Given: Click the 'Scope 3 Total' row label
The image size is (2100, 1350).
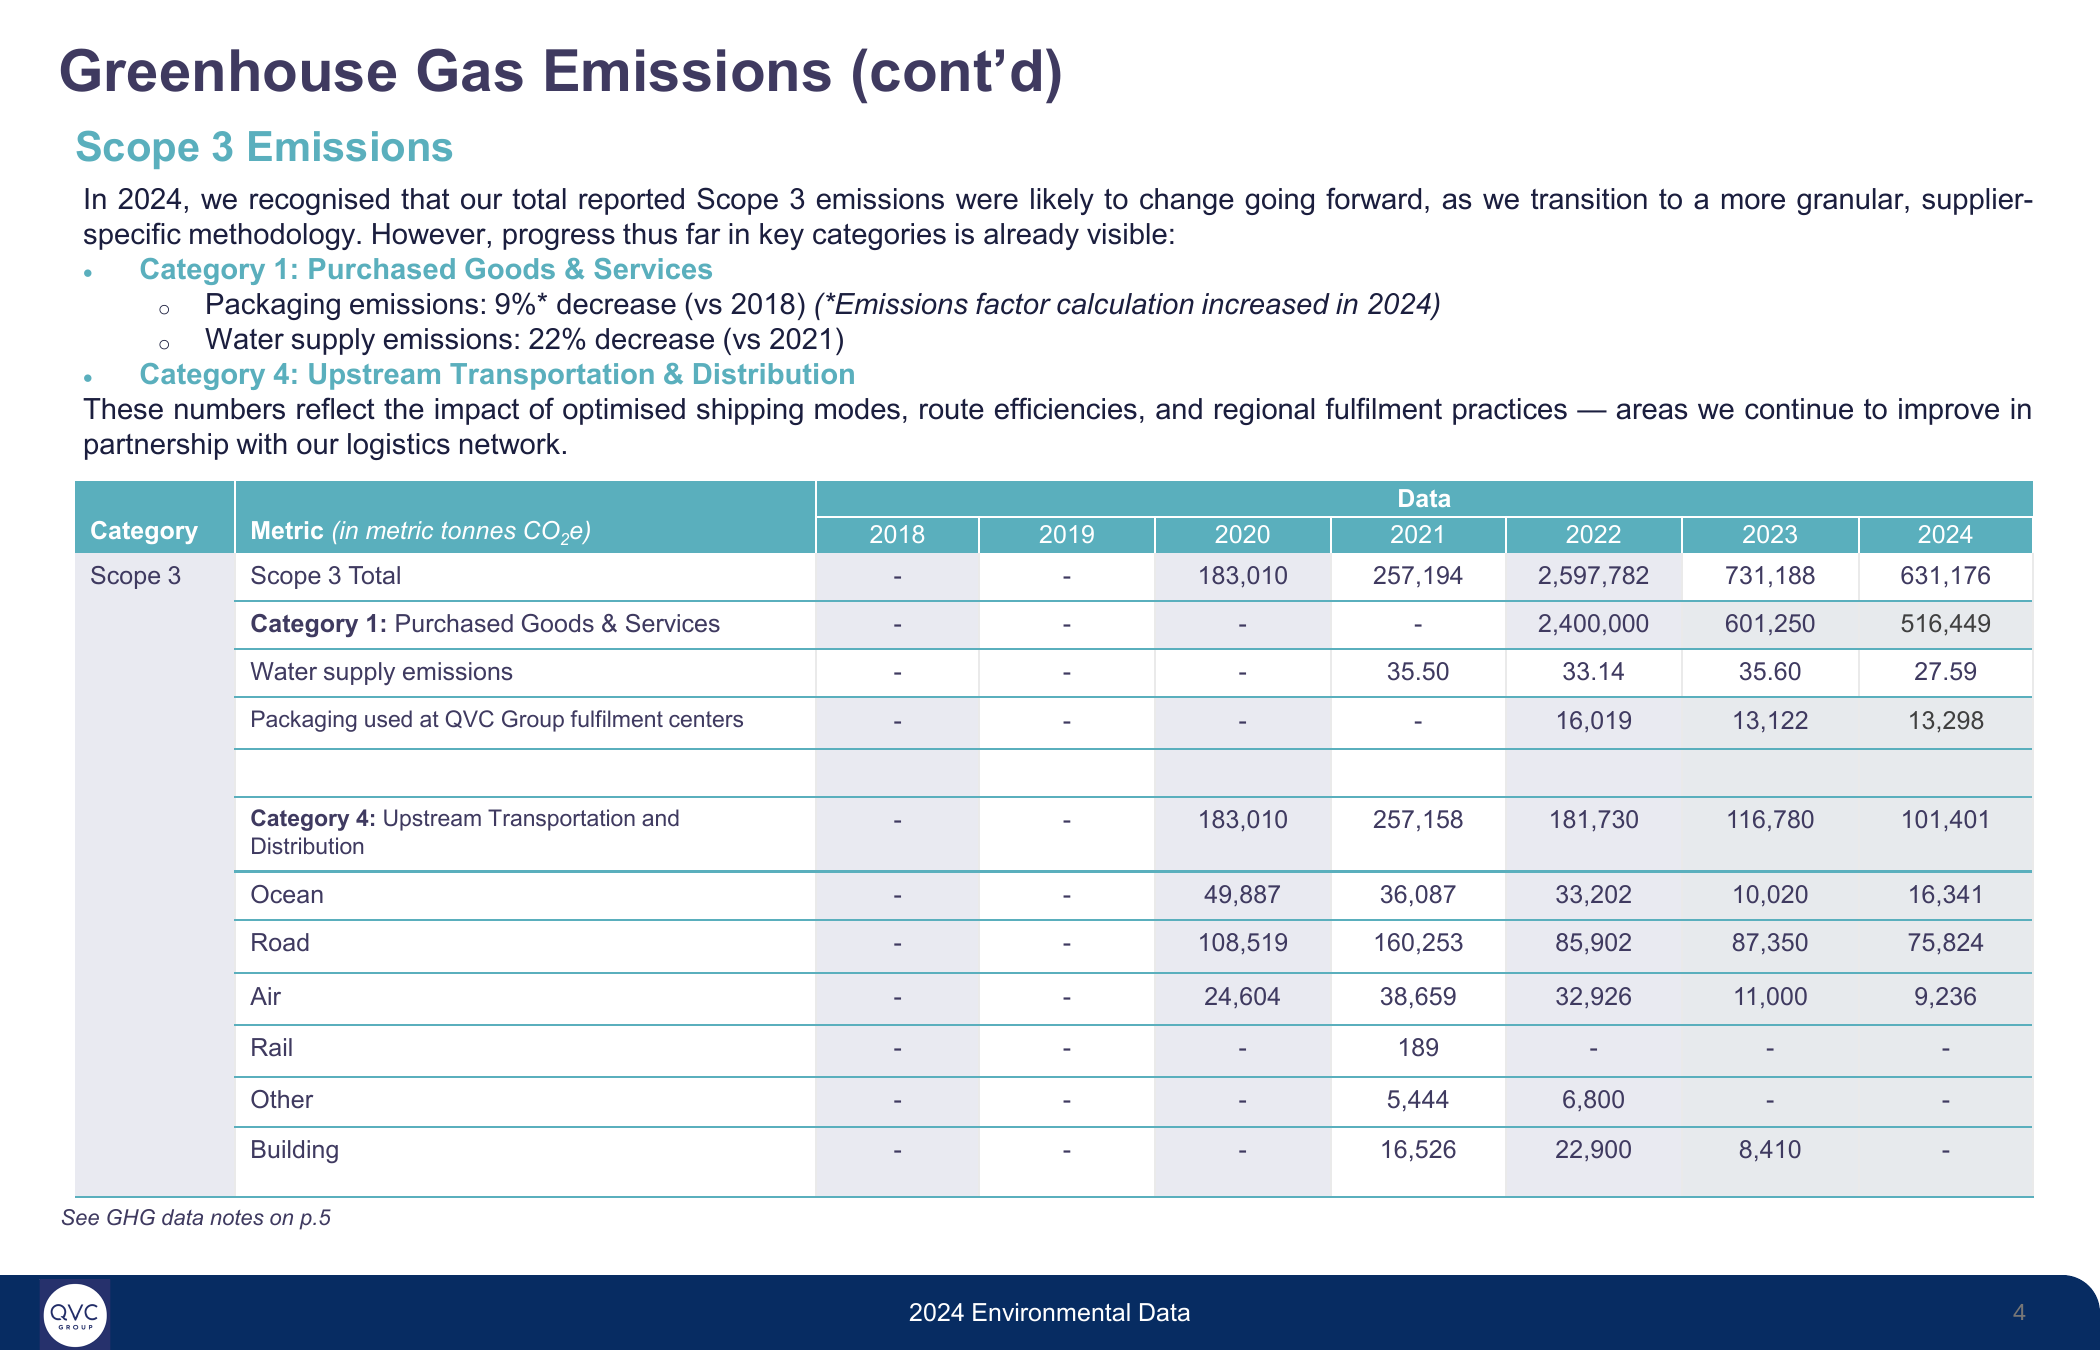Looking at the screenshot, I should point(325,576).
